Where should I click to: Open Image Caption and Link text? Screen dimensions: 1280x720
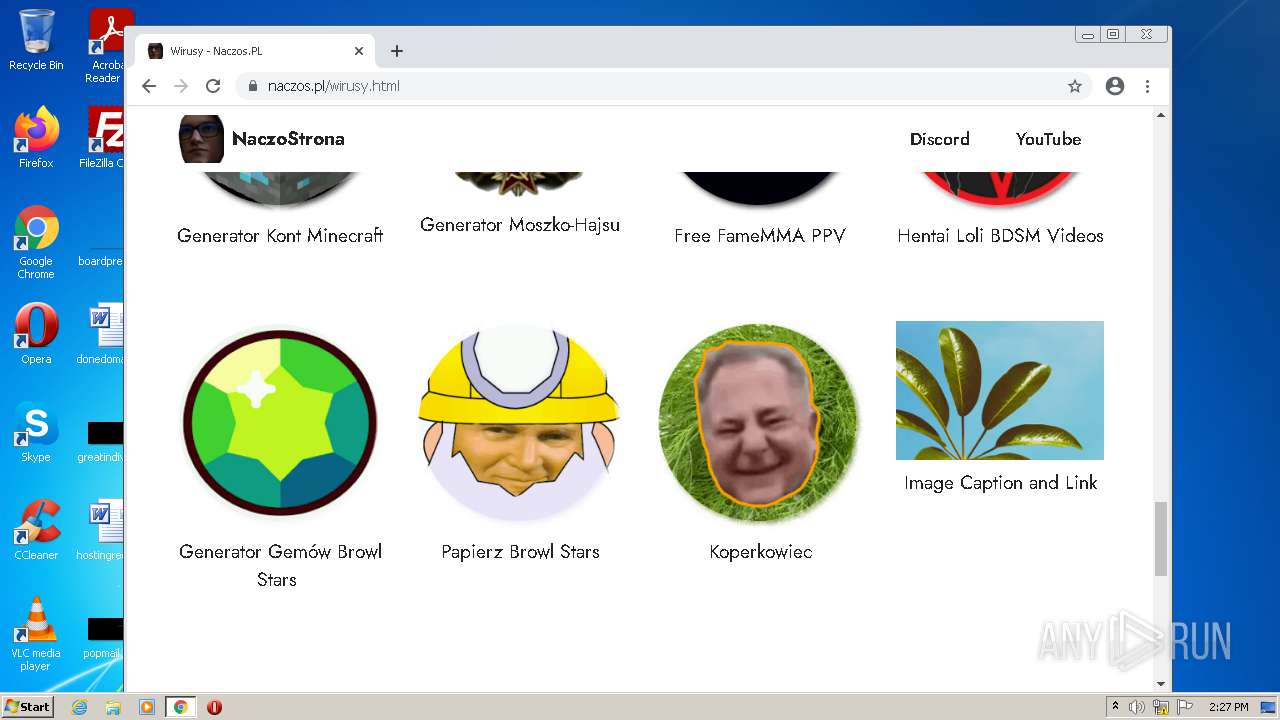click(1000, 483)
